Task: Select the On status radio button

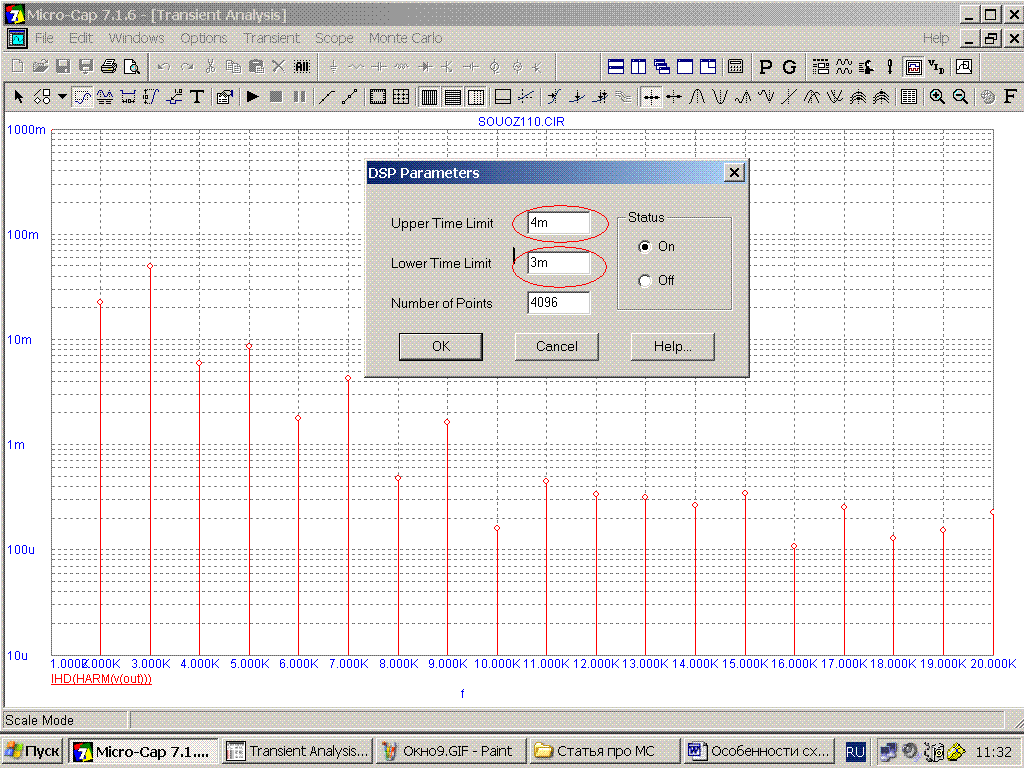Action: click(x=645, y=247)
